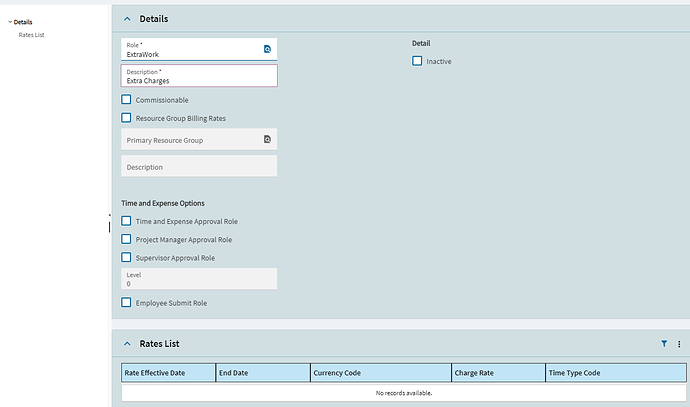Toggle Resource Group Billing Rates checkbox
This screenshot has width=690, height=407.
coord(126,118)
